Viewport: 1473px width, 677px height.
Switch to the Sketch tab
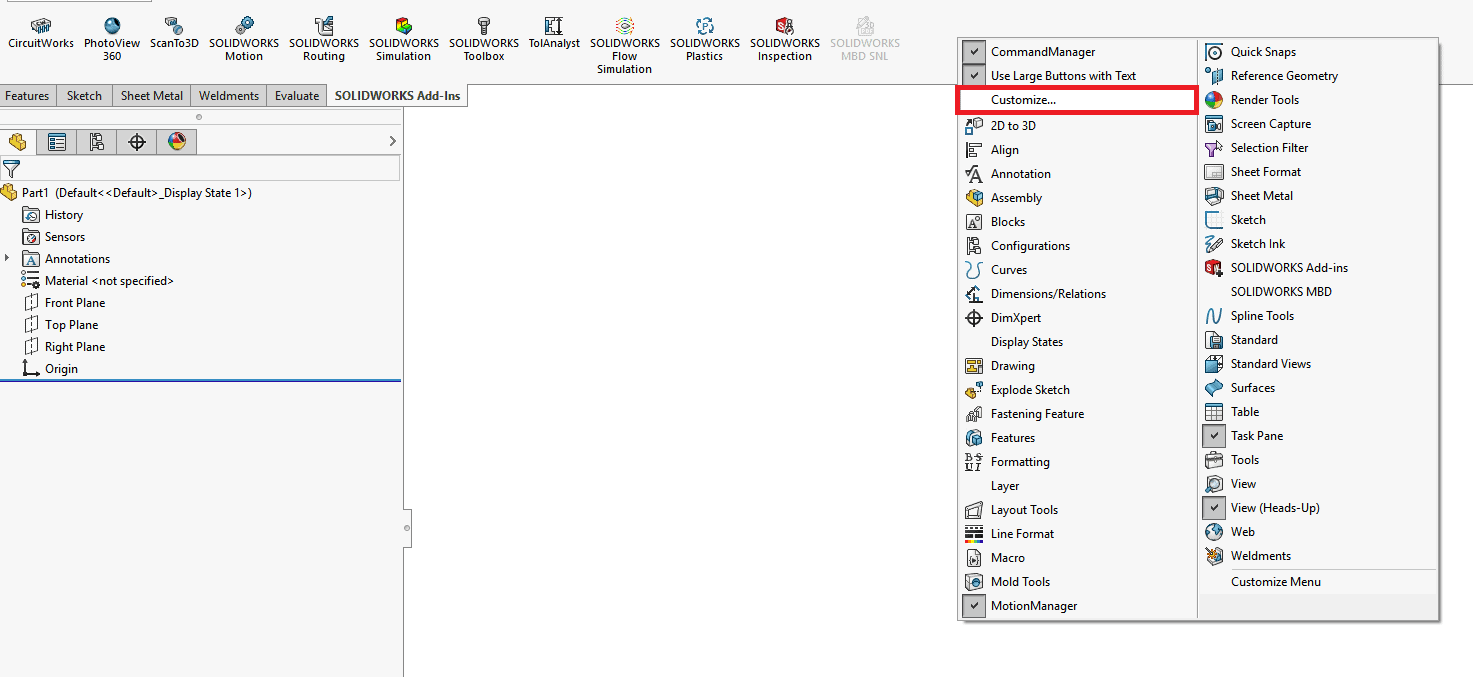(x=84, y=96)
